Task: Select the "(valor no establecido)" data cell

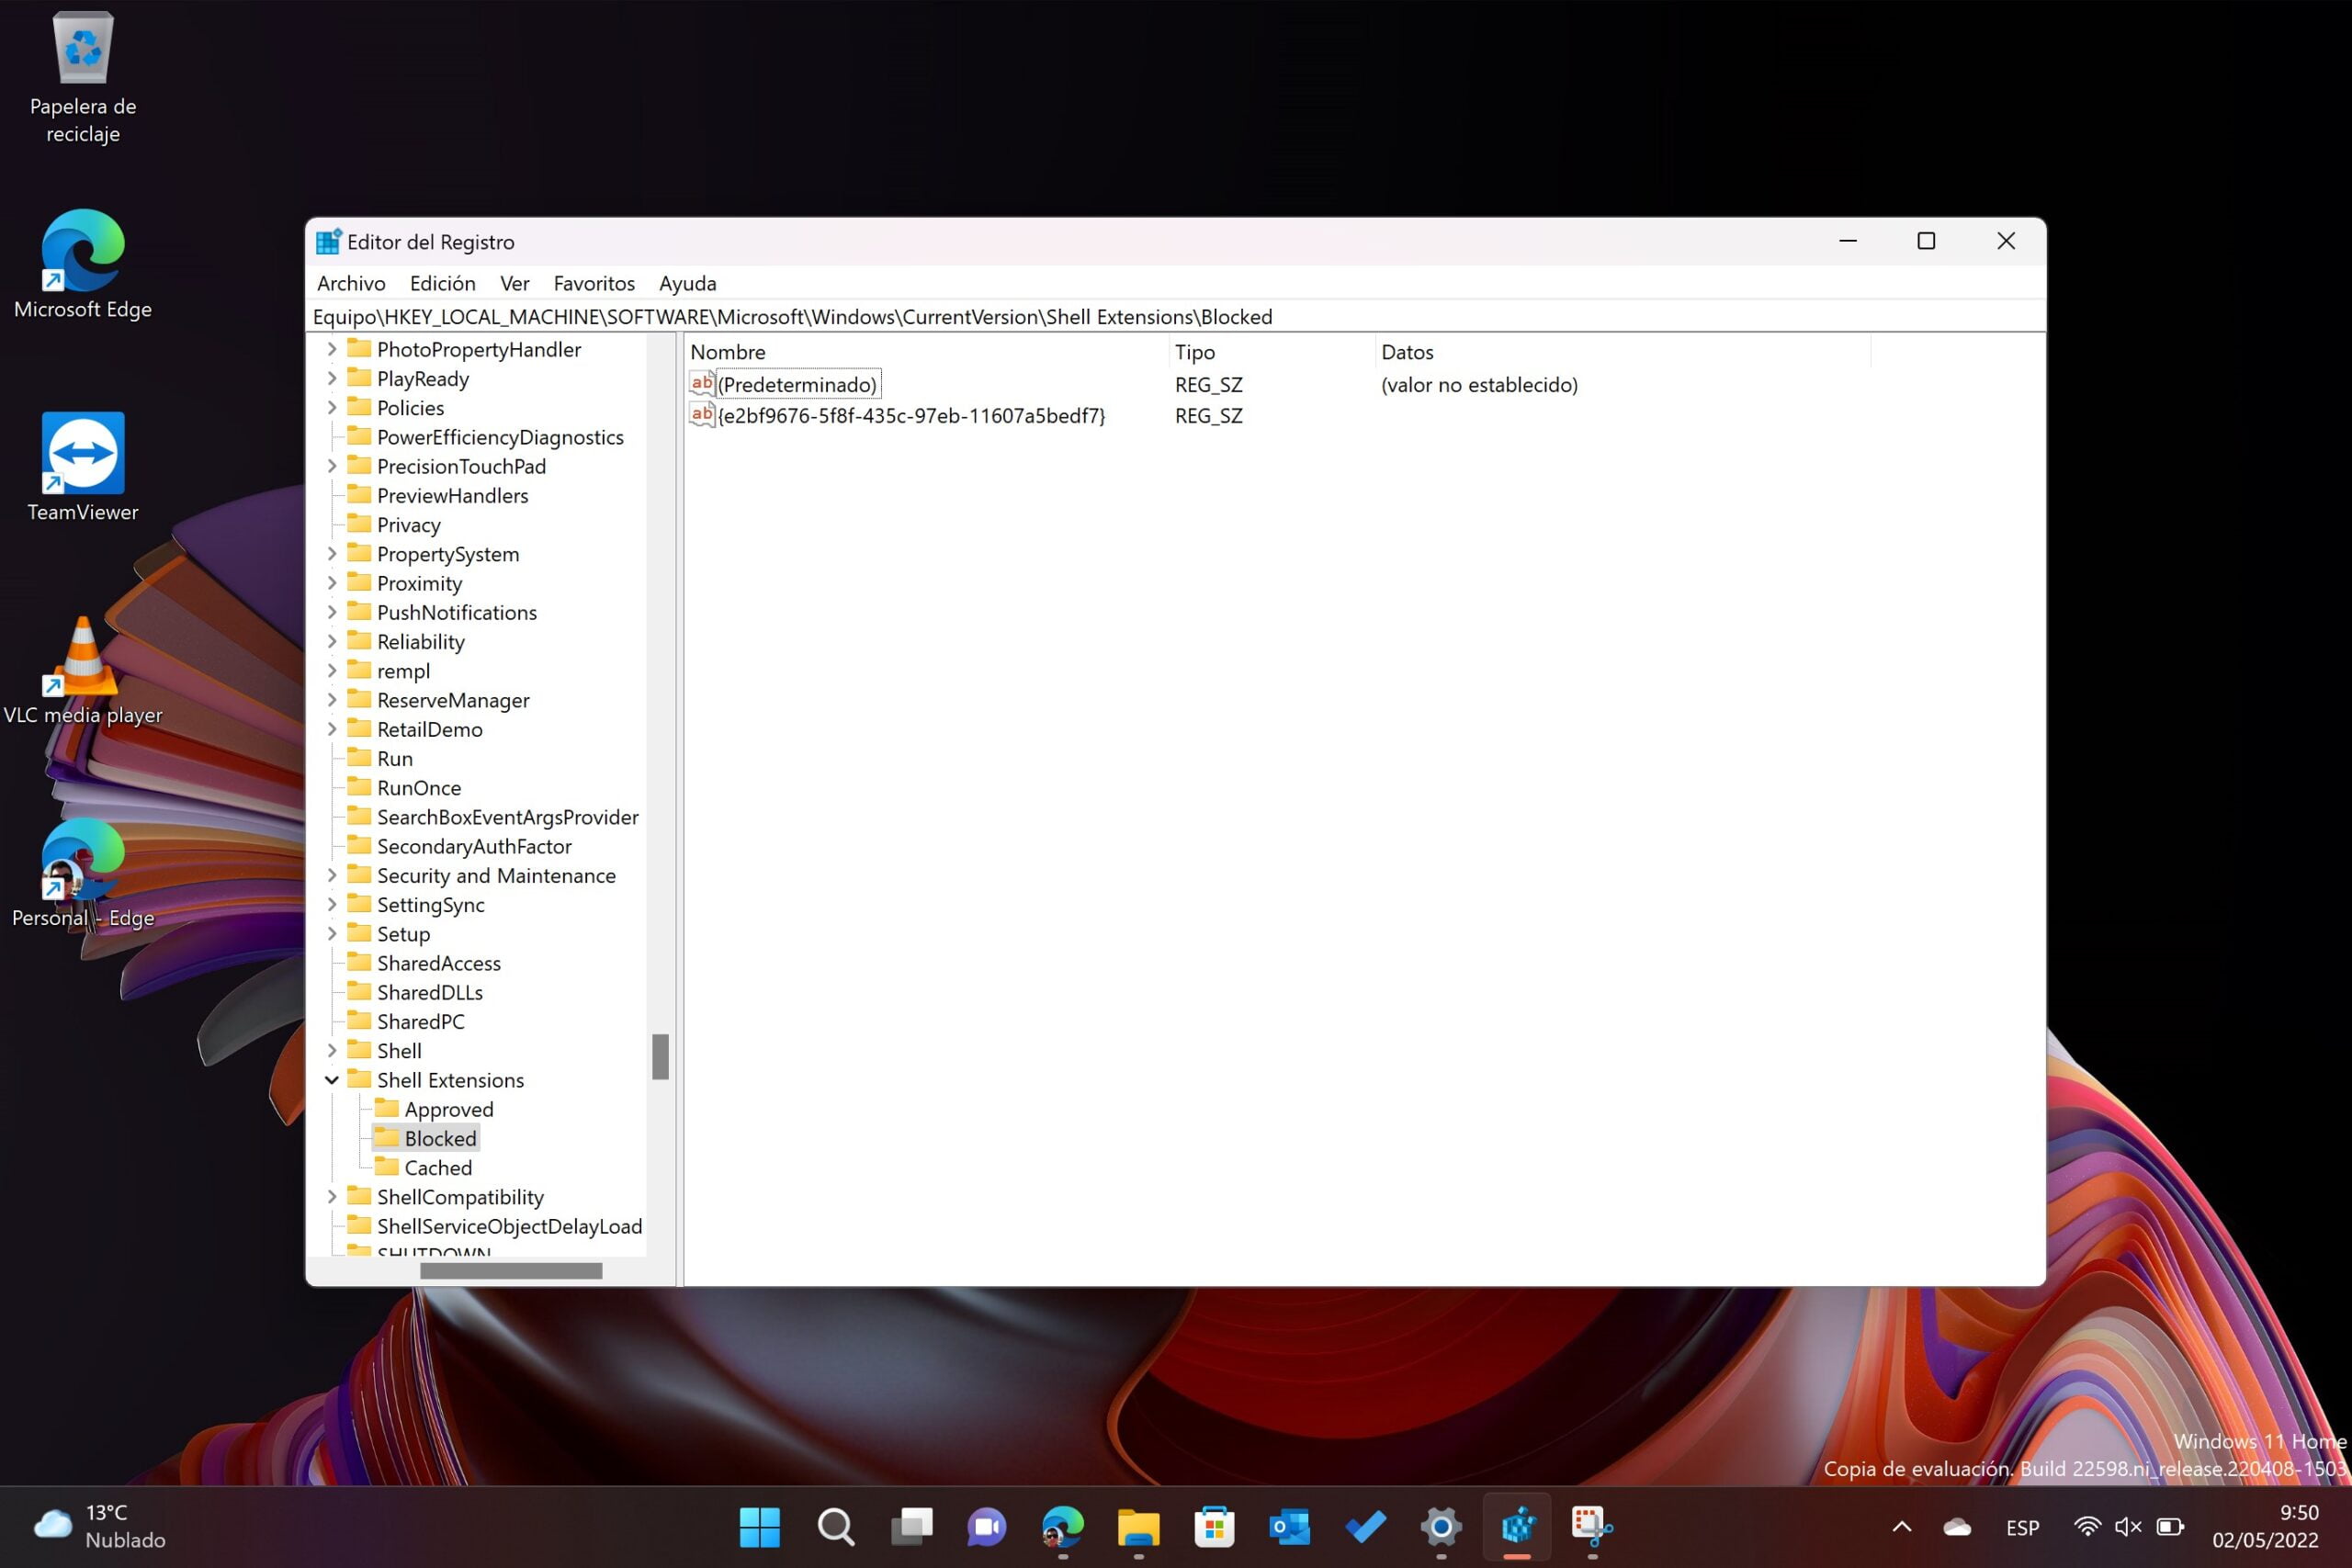Action: 1479,384
